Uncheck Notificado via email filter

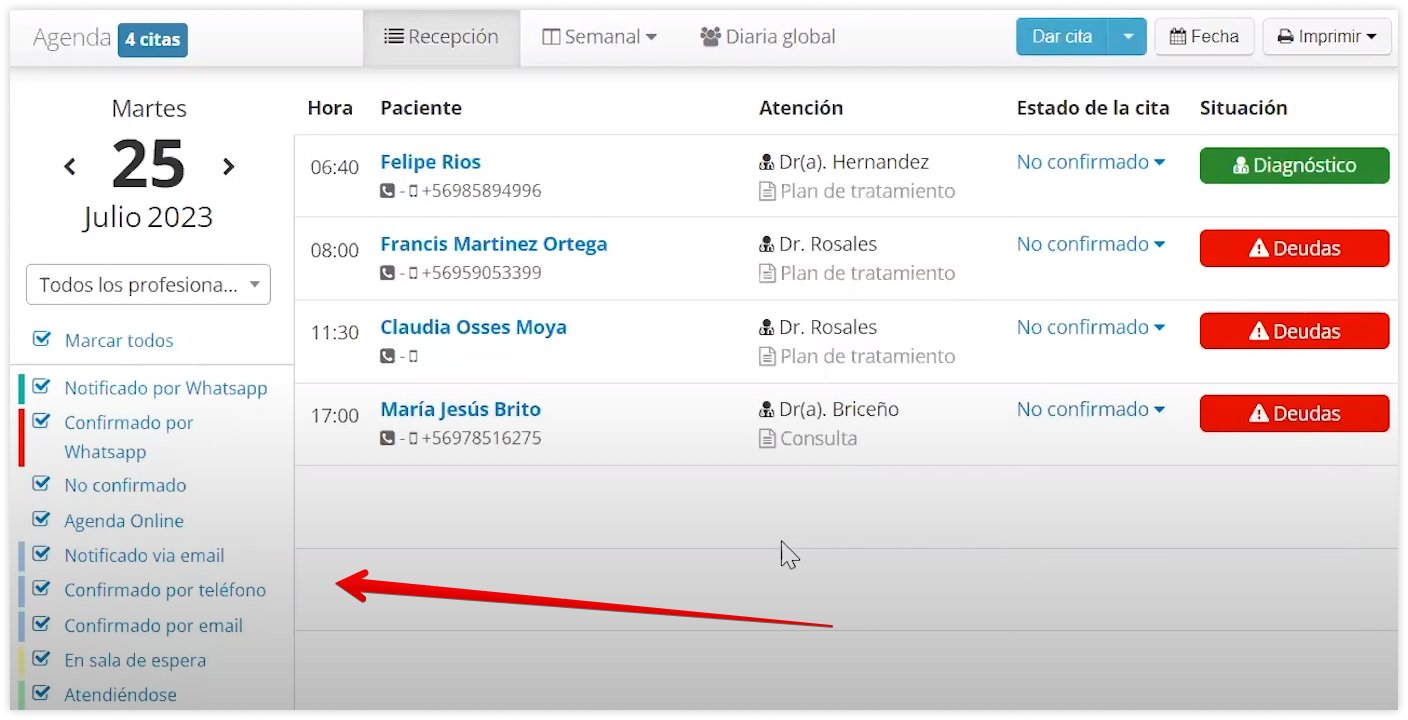(41, 554)
